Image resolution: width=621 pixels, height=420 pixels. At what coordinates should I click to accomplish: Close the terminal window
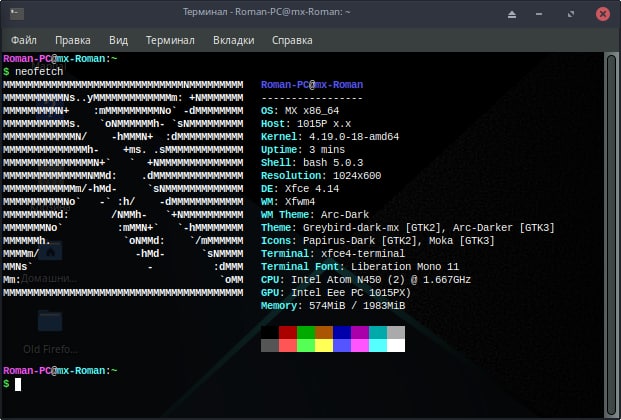click(x=603, y=14)
